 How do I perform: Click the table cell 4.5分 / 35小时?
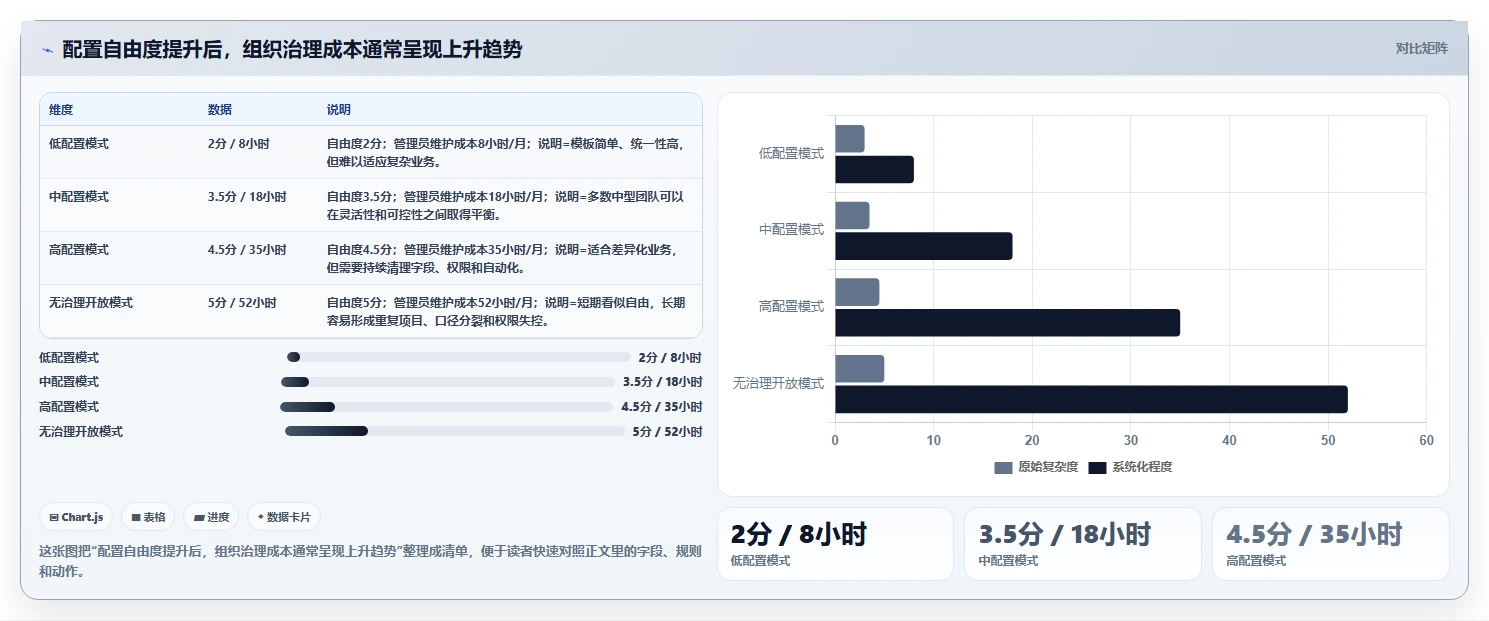pos(247,250)
